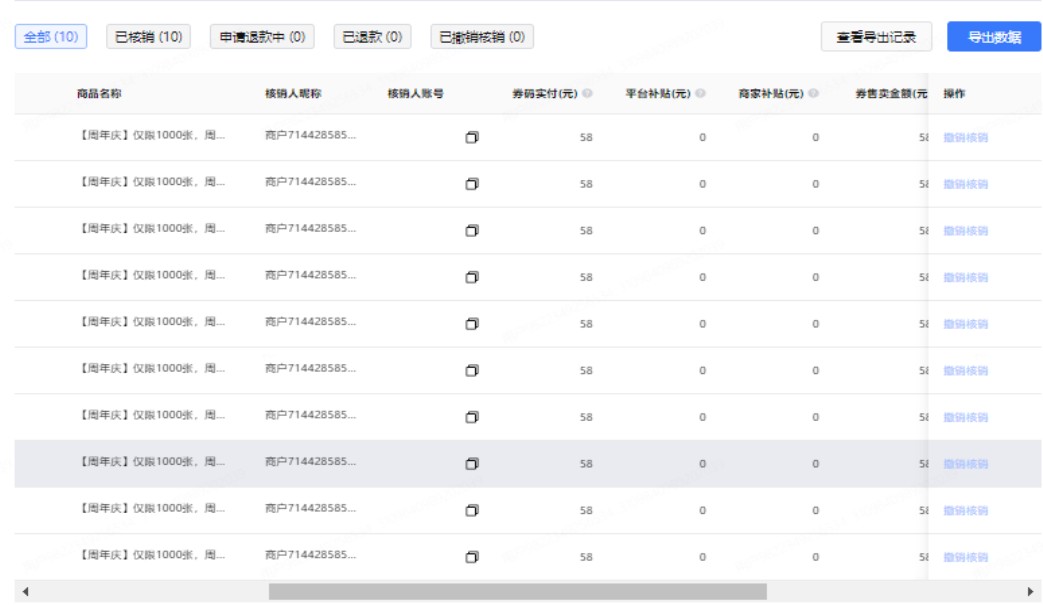
Task: Click the 查看导出记录 button
Action: [x=876, y=37]
